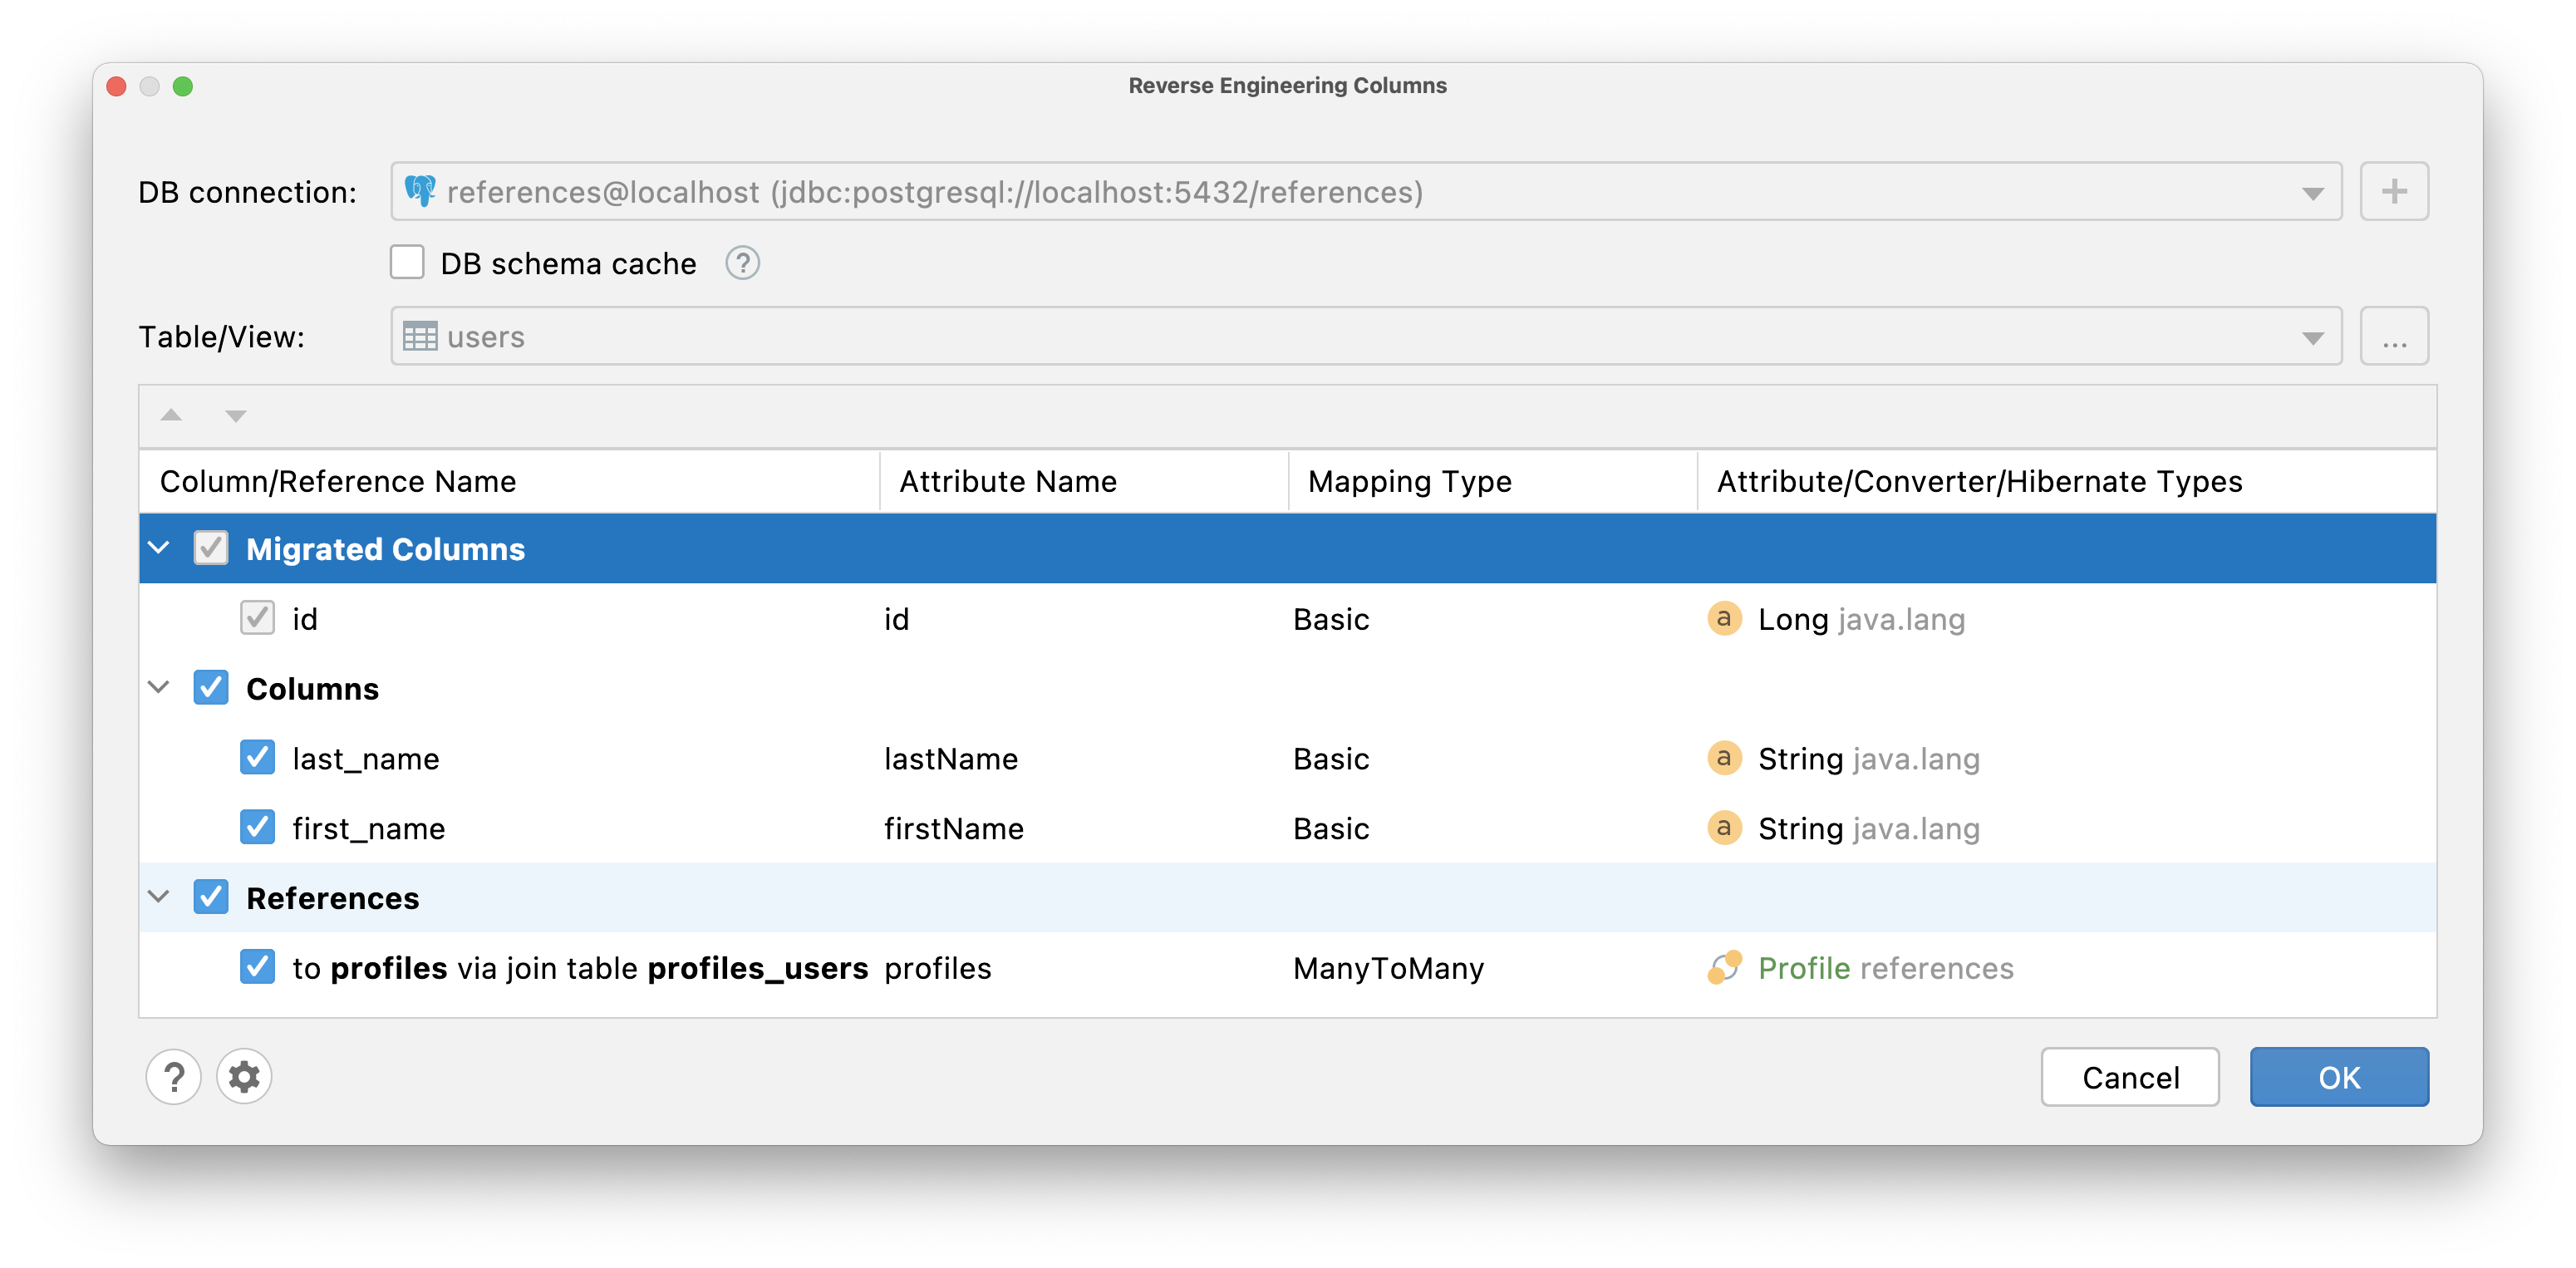Click the Profile references relation icon

coord(1724,967)
